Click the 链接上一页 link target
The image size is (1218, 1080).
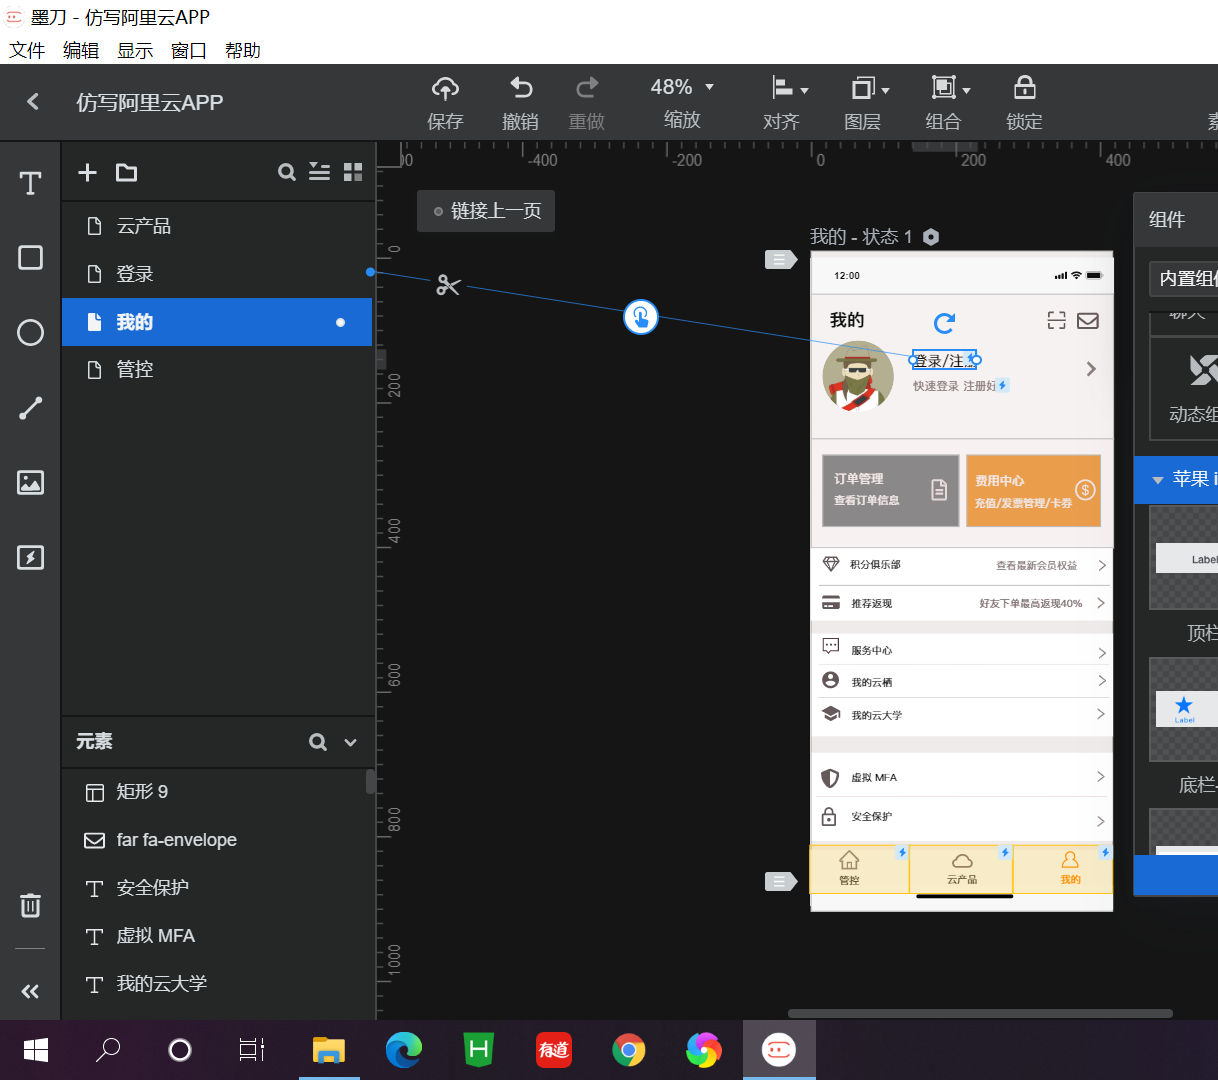(x=486, y=211)
